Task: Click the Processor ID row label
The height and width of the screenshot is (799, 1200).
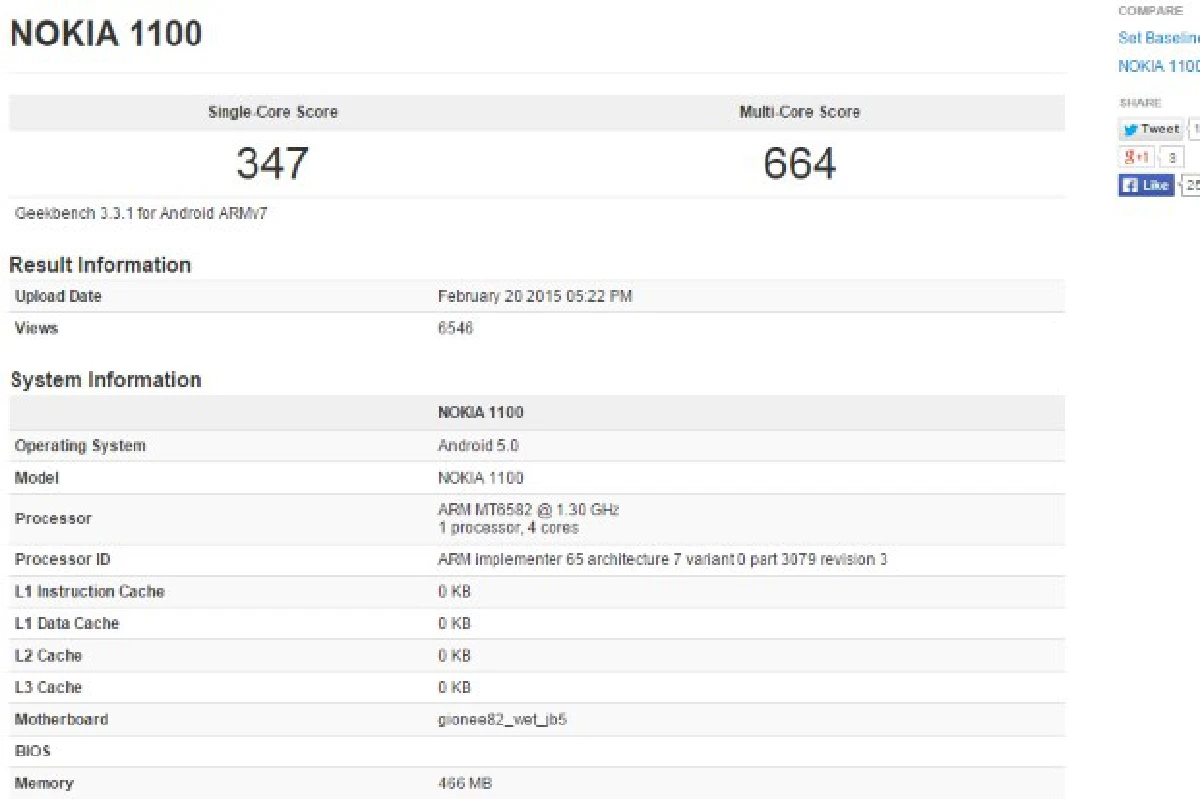Action: coord(63,559)
